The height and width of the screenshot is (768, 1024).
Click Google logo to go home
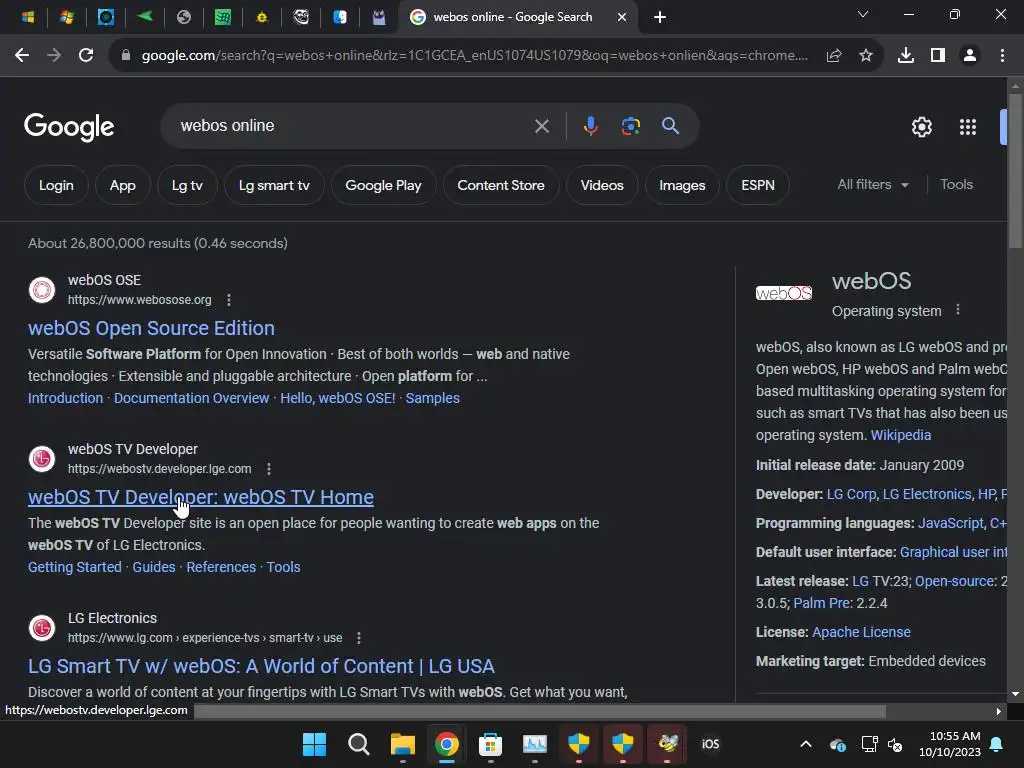click(x=69, y=127)
